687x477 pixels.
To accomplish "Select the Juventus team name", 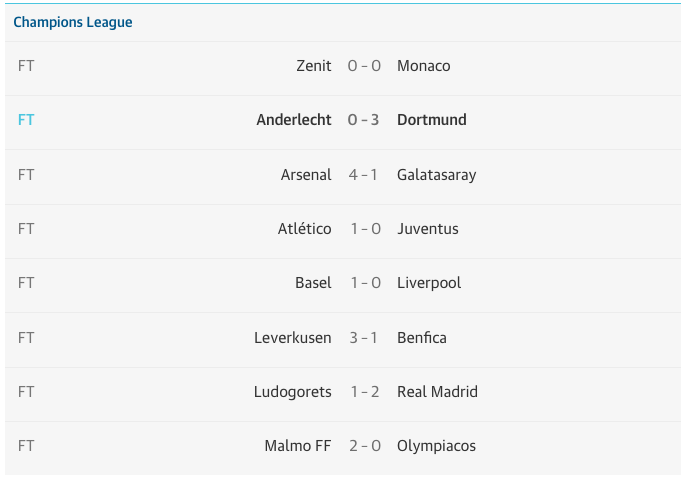I will click(x=428, y=229).
